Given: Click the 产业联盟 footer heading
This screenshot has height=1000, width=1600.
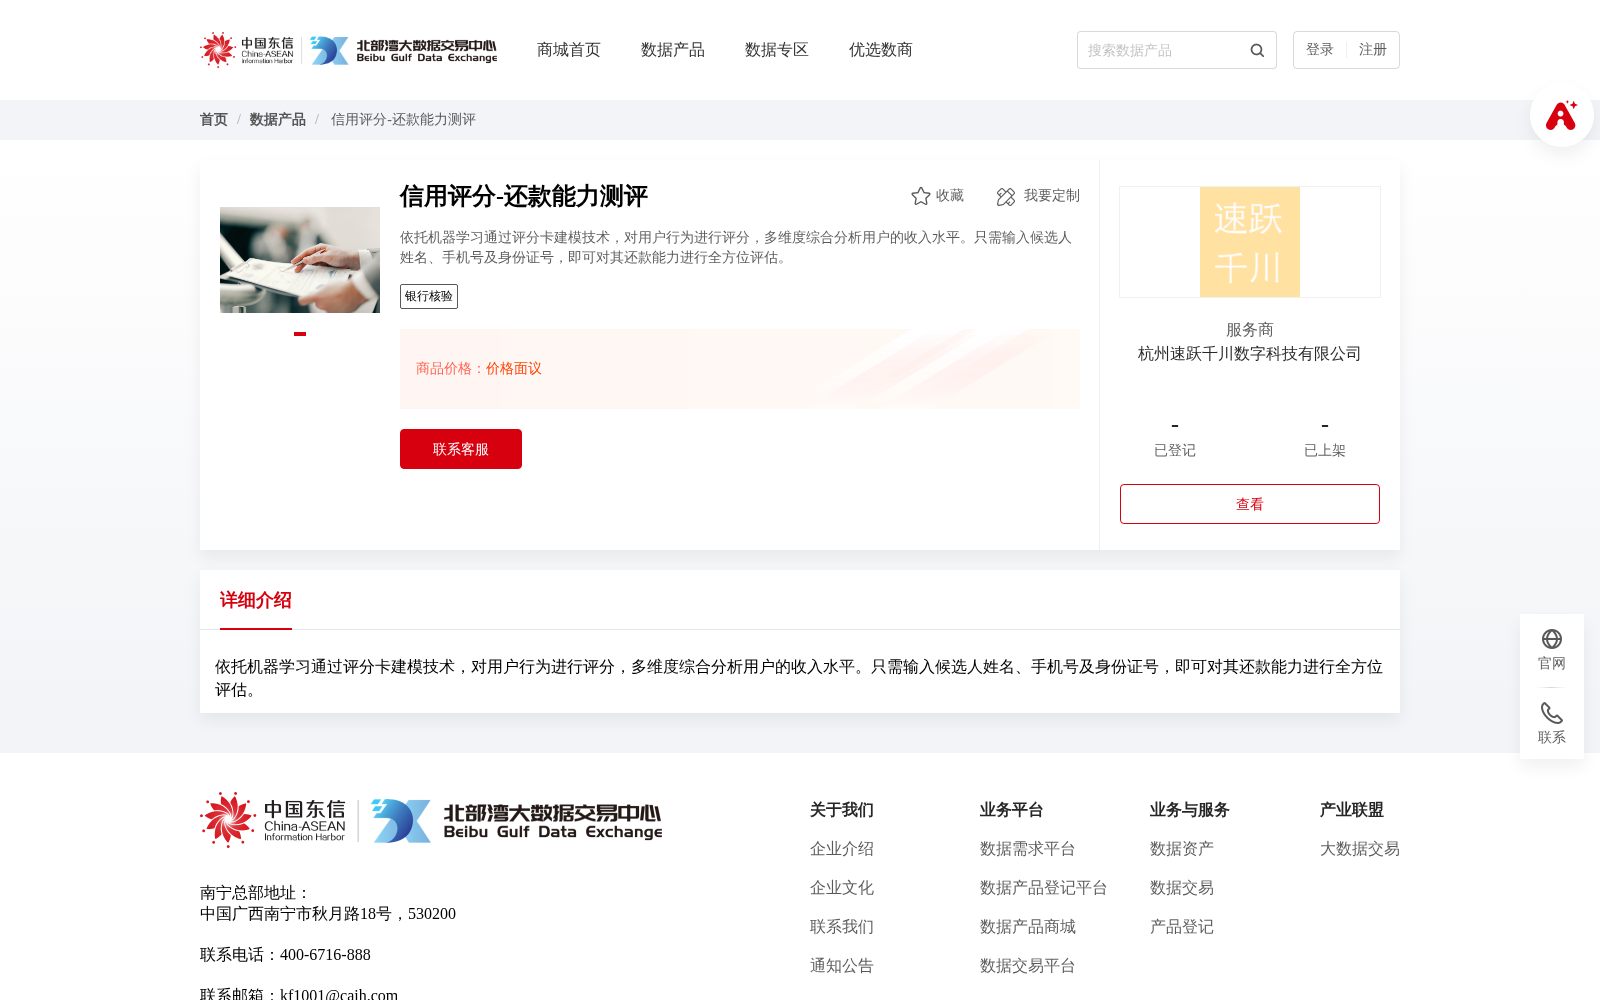Looking at the screenshot, I should (1352, 810).
